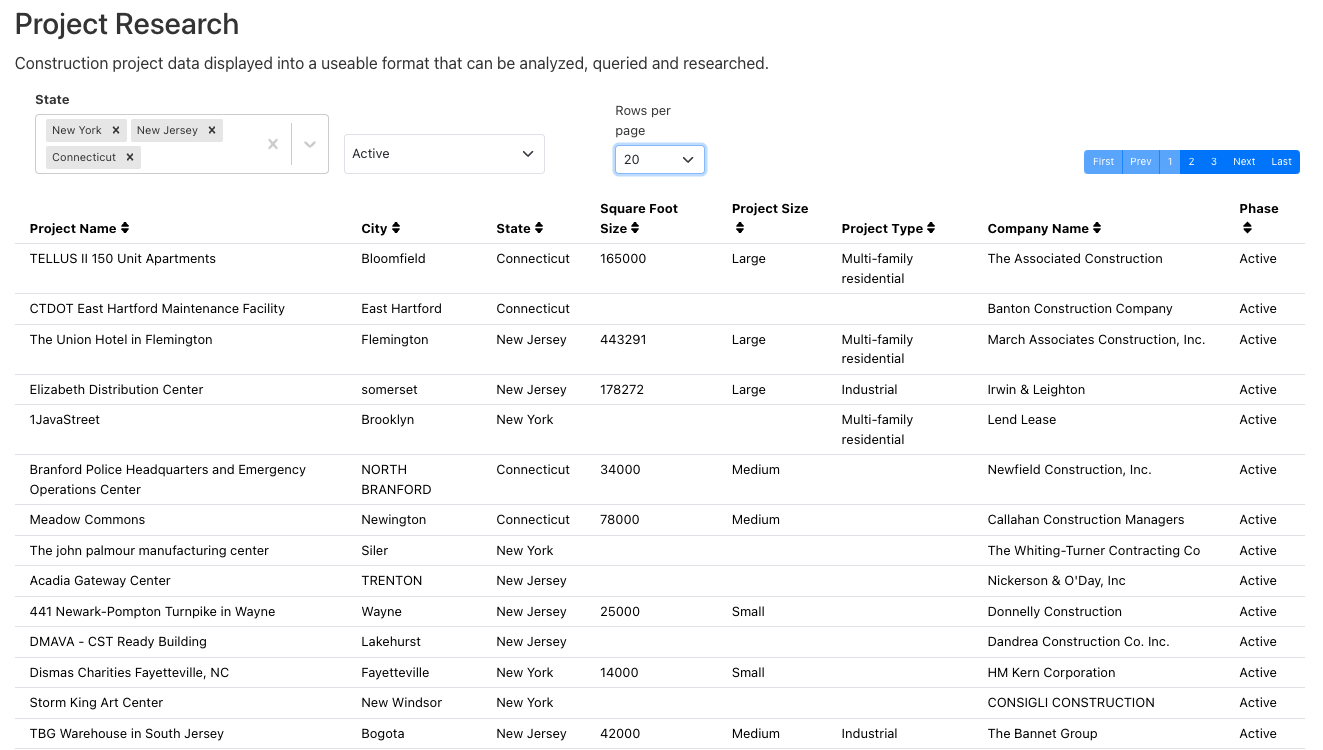Viewport: 1323px width, 750px height.
Task: Go to page 3 of results
Action: pos(1213,162)
